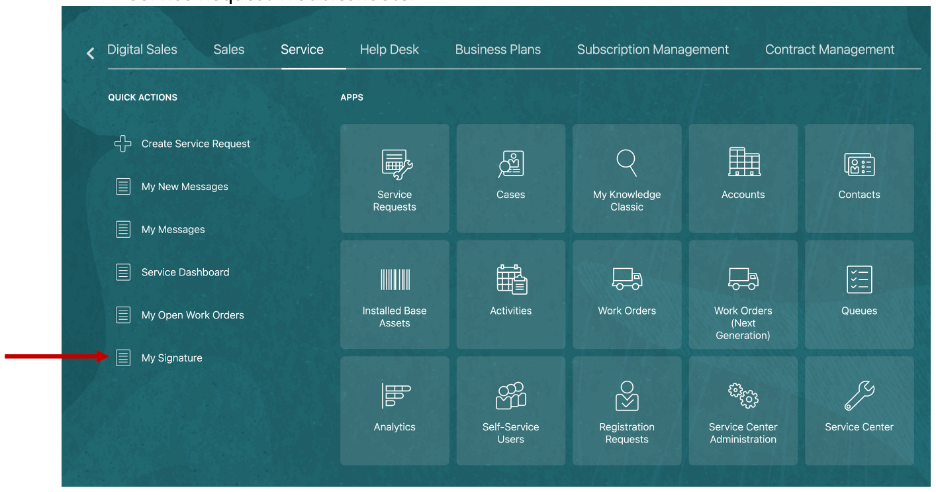Open the Service Center wrench icon

point(860,396)
